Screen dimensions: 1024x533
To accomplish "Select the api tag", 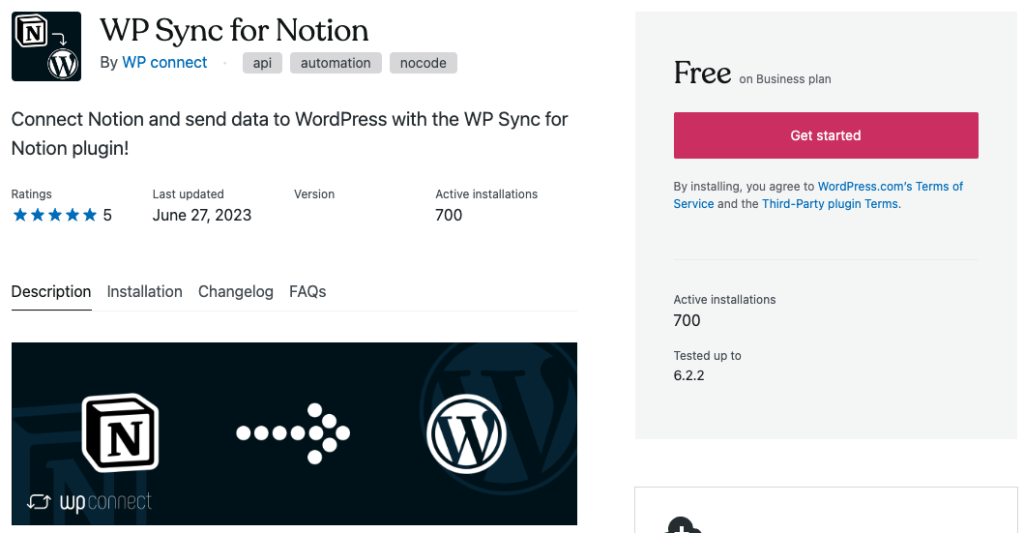I will pos(263,63).
